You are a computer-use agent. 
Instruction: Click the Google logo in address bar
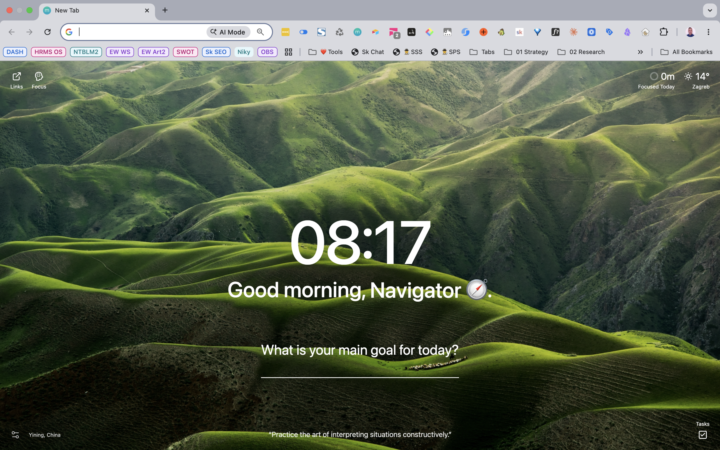coord(69,32)
